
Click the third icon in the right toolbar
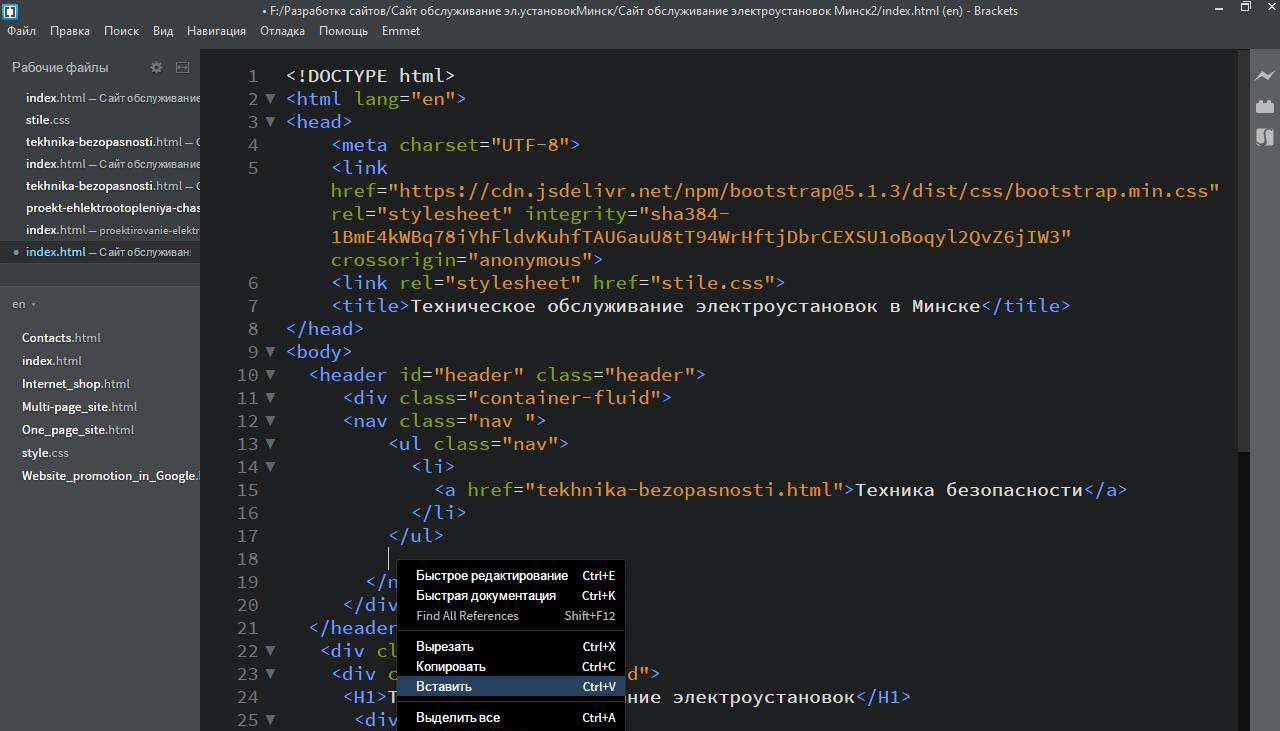pyautogui.click(x=1264, y=137)
